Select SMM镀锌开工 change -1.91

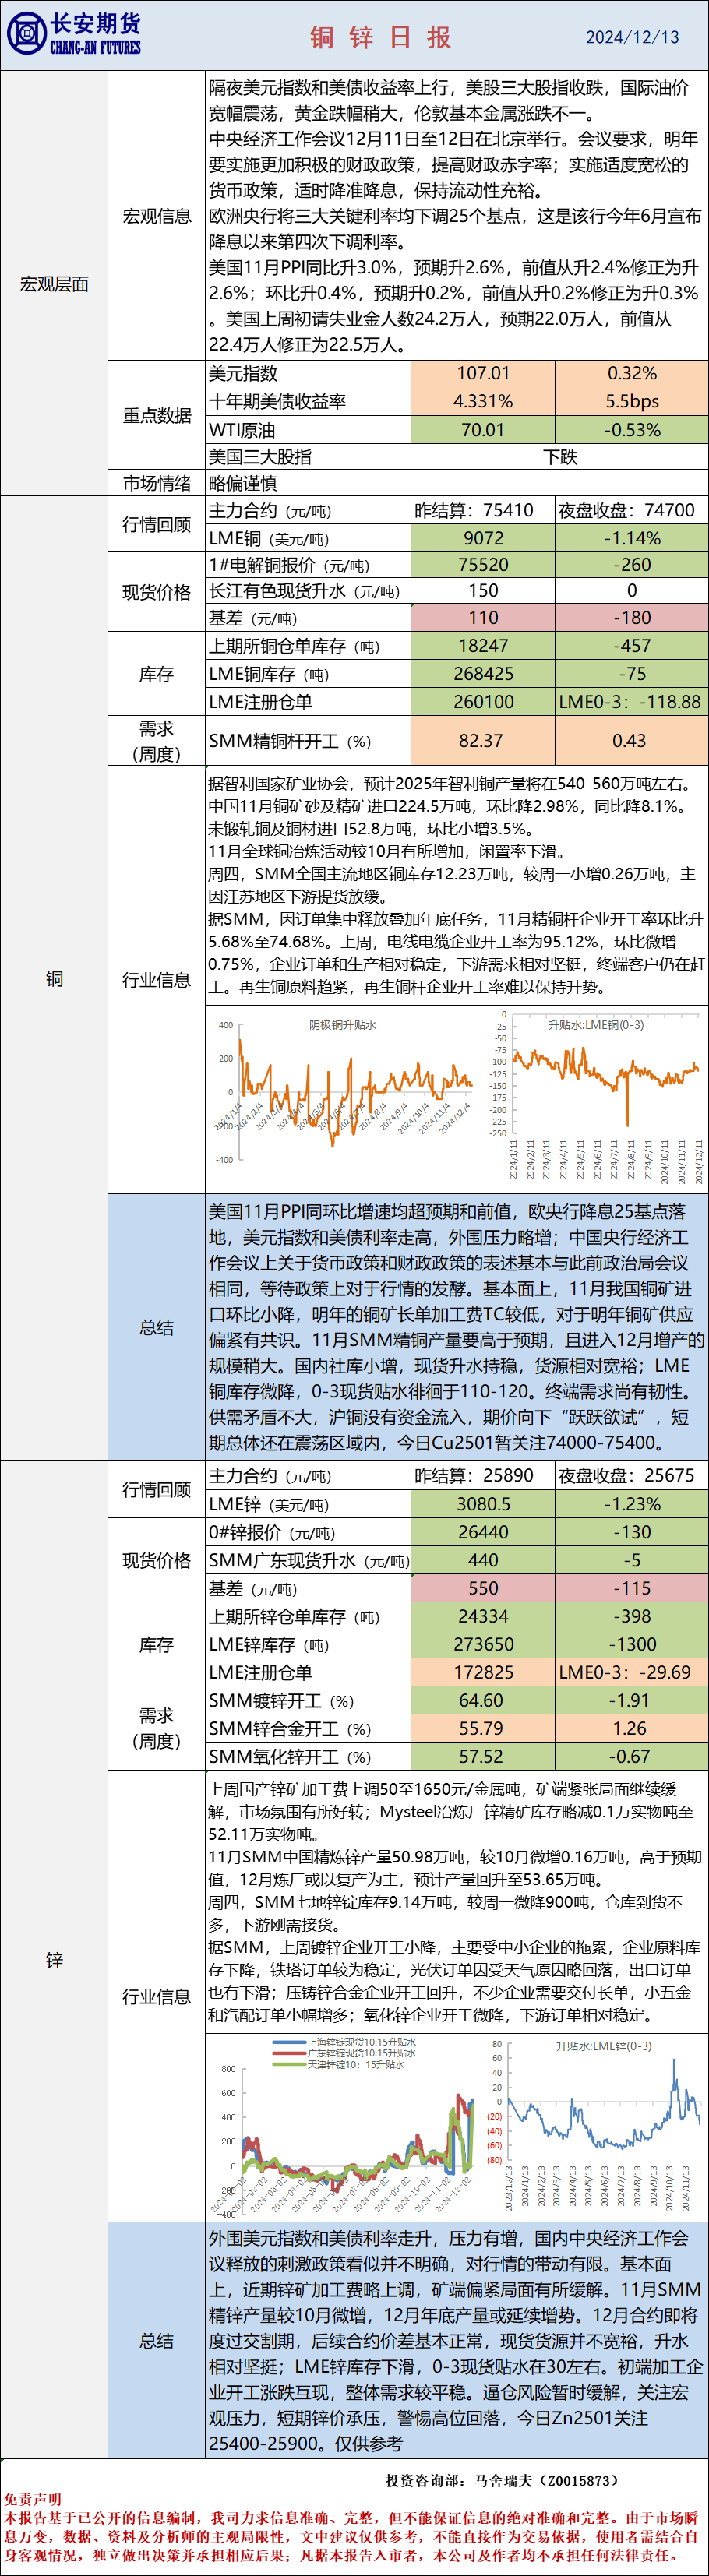(632, 1700)
